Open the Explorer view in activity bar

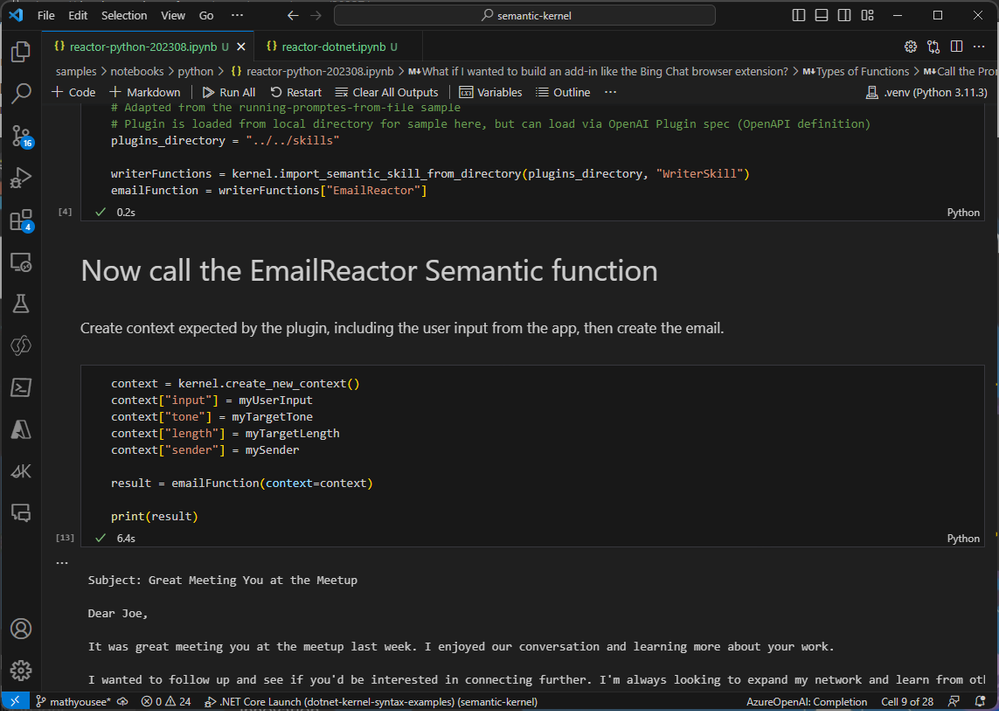(x=20, y=52)
